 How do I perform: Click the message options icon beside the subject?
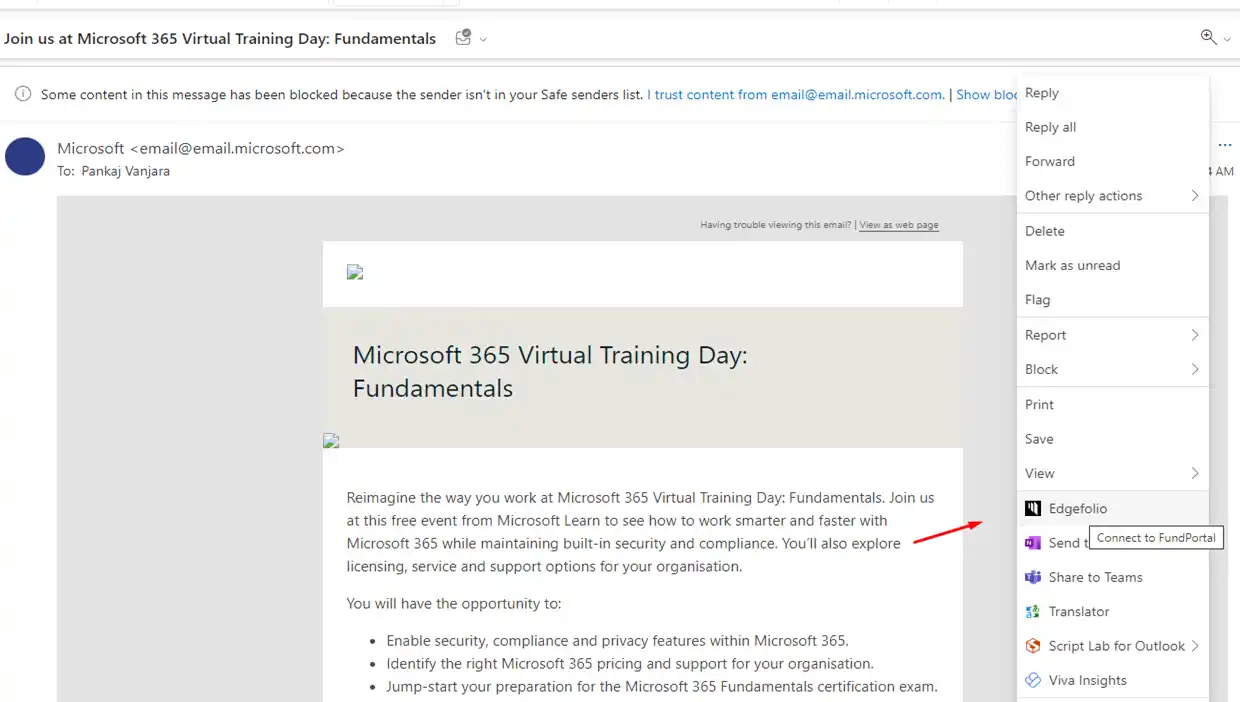point(463,38)
